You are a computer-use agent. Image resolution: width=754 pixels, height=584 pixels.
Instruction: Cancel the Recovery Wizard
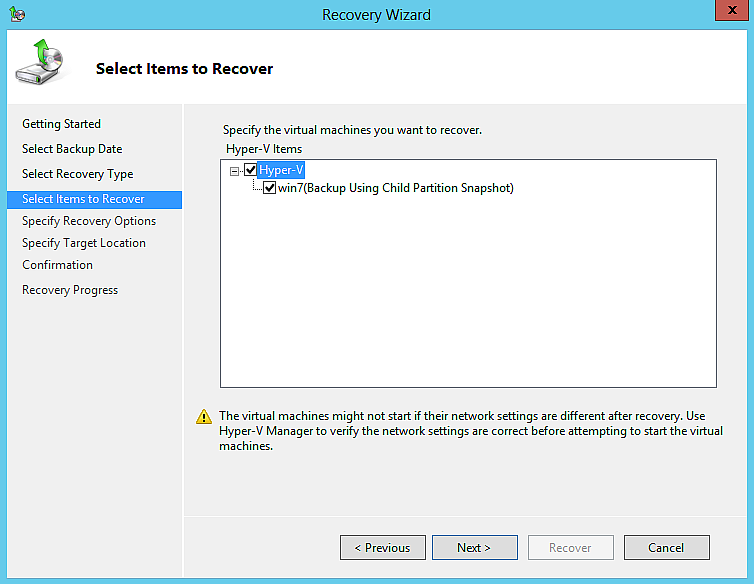click(666, 547)
